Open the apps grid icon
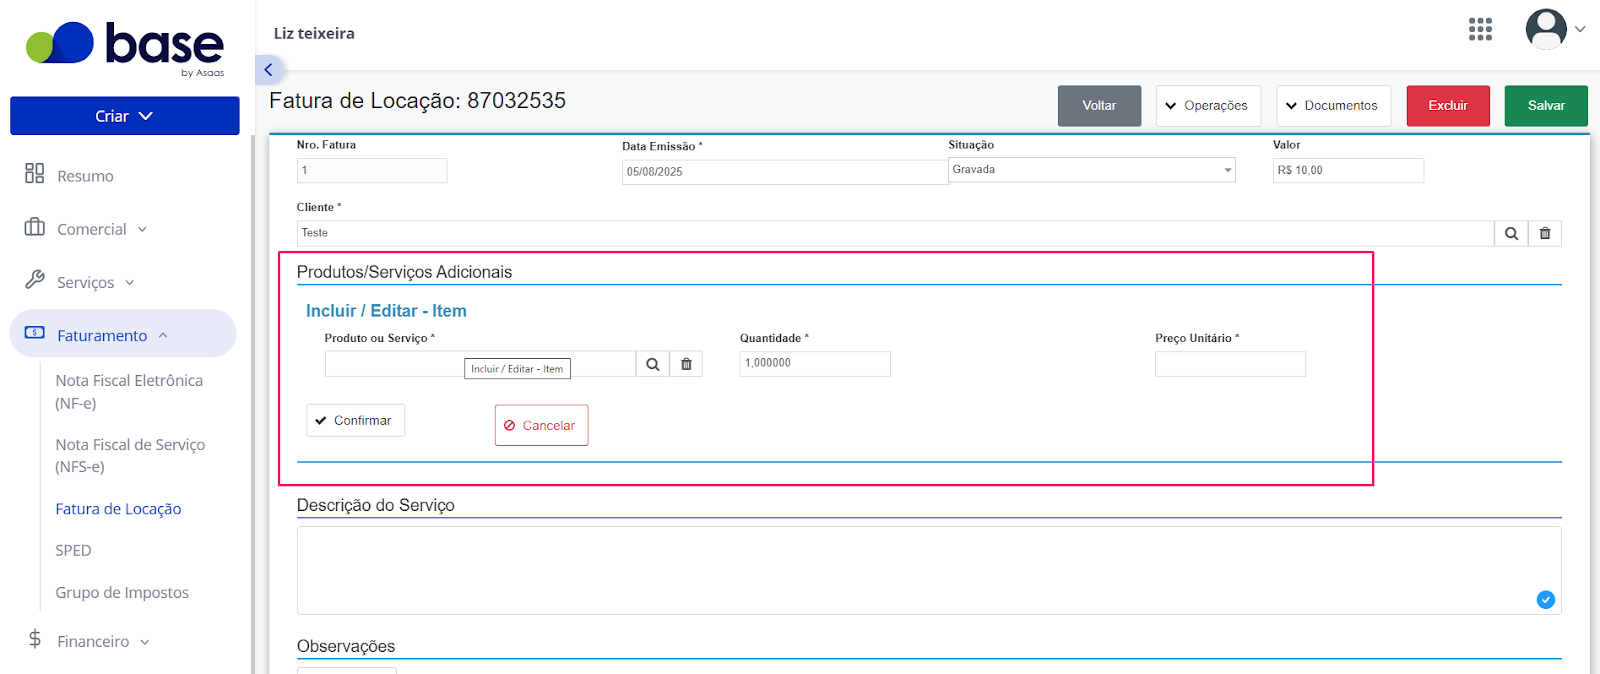The image size is (1600, 674). (x=1480, y=29)
